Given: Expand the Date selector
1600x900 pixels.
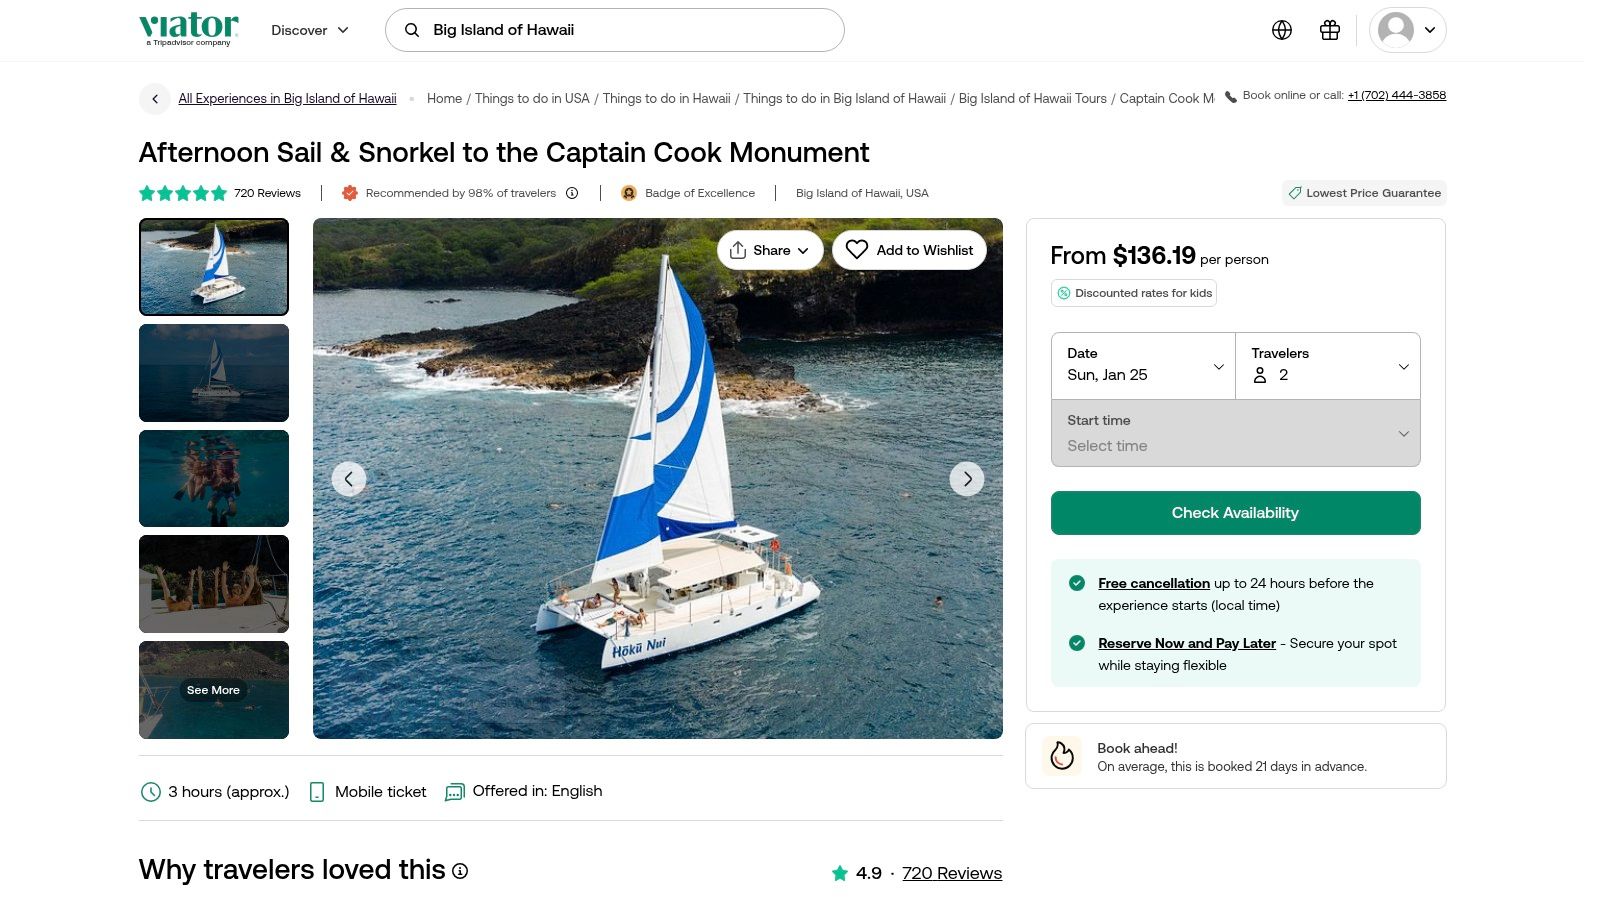Looking at the screenshot, I should point(1143,366).
